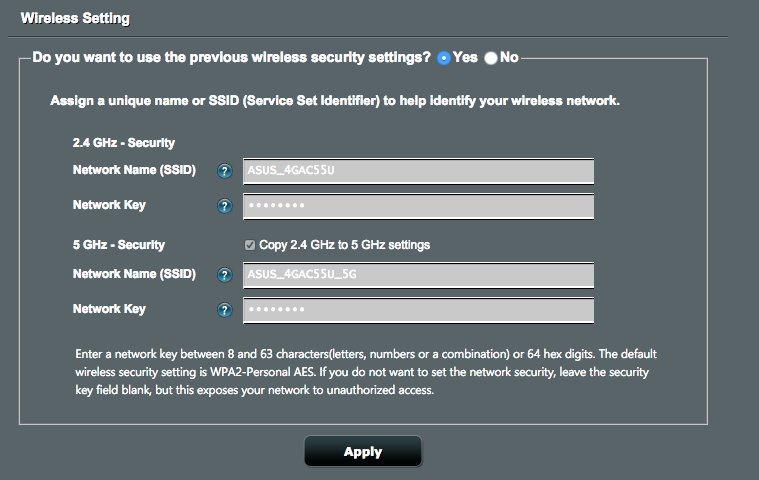Click the 5 GHz Network Key password field
The height and width of the screenshot is (480, 759).
418,310
